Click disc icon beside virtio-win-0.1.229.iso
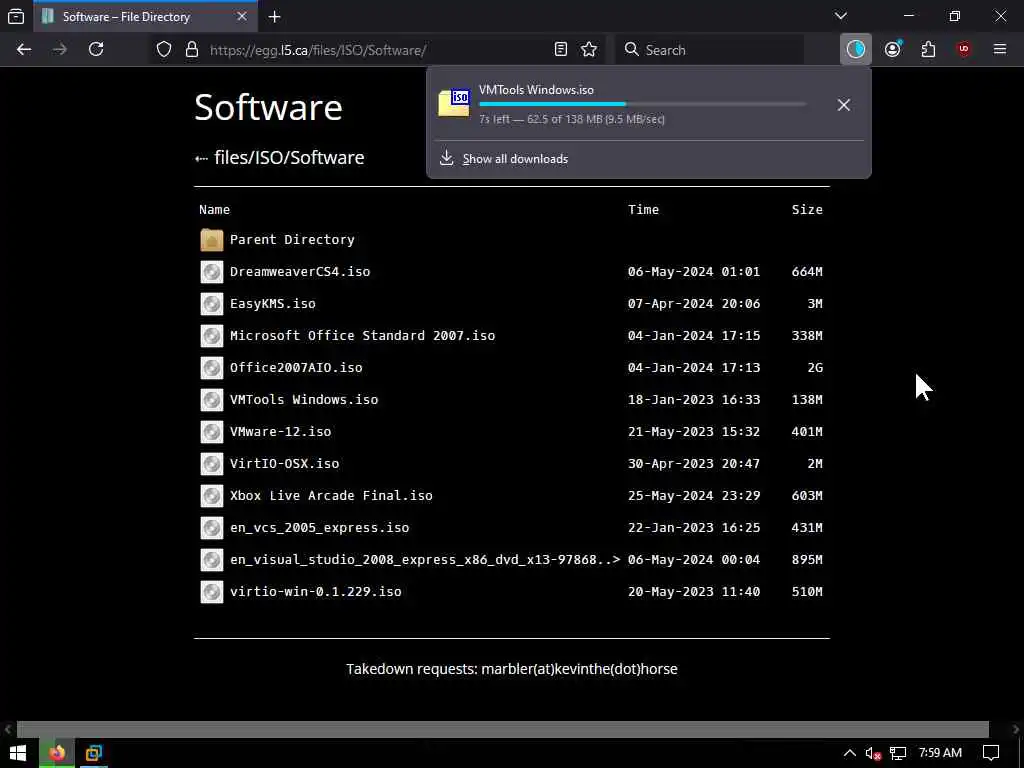This screenshot has width=1024, height=768. 212,592
